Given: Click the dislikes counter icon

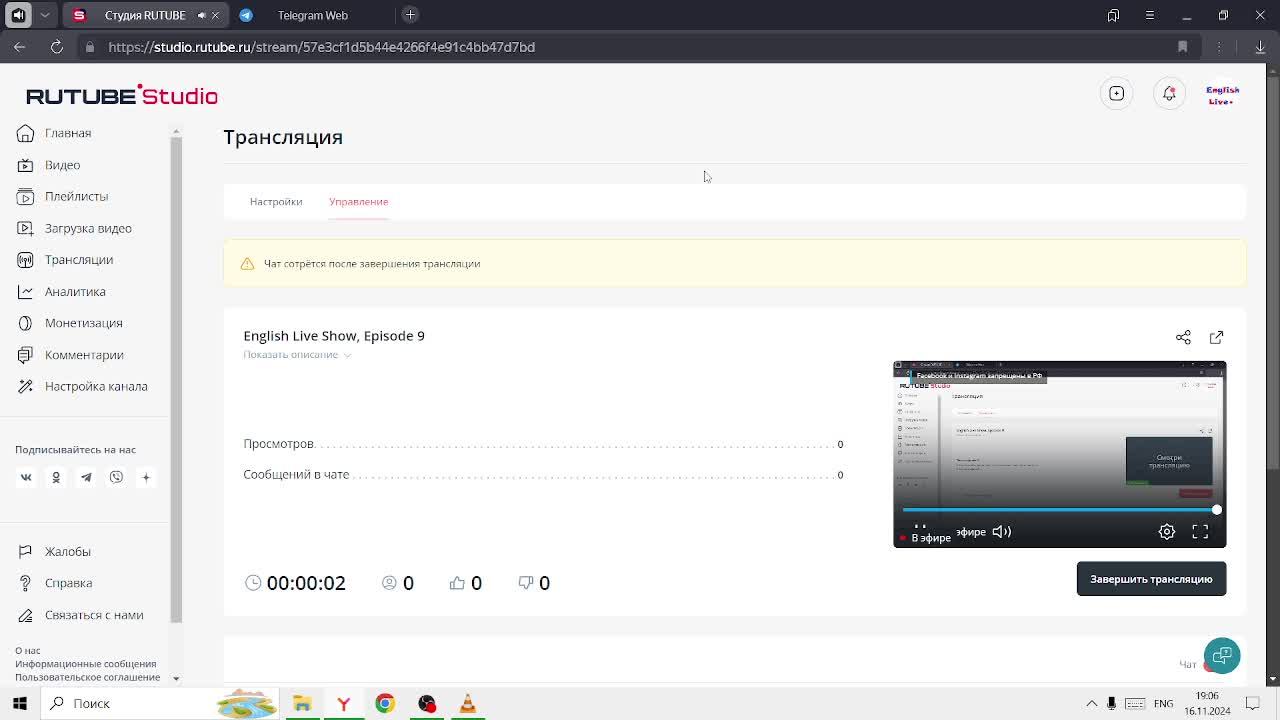Looking at the screenshot, I should pyautogui.click(x=526, y=583).
